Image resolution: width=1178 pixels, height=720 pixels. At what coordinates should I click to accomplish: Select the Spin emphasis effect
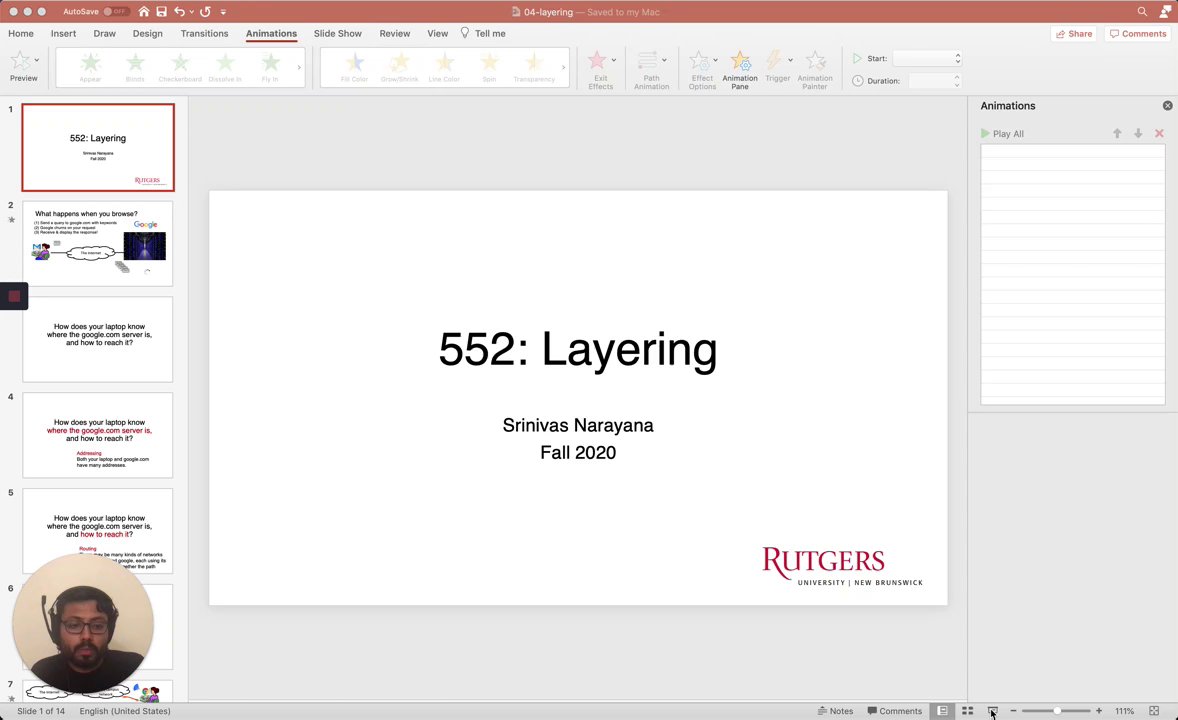point(489,67)
